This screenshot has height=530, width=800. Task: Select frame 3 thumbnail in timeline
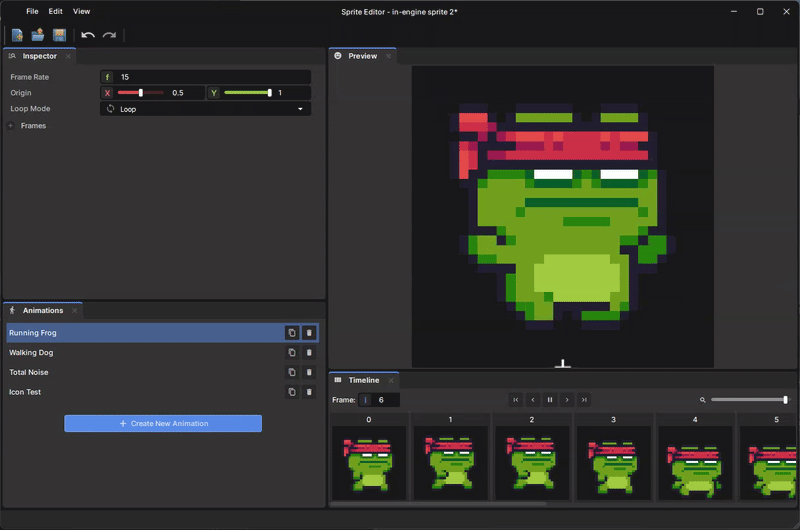coord(614,463)
